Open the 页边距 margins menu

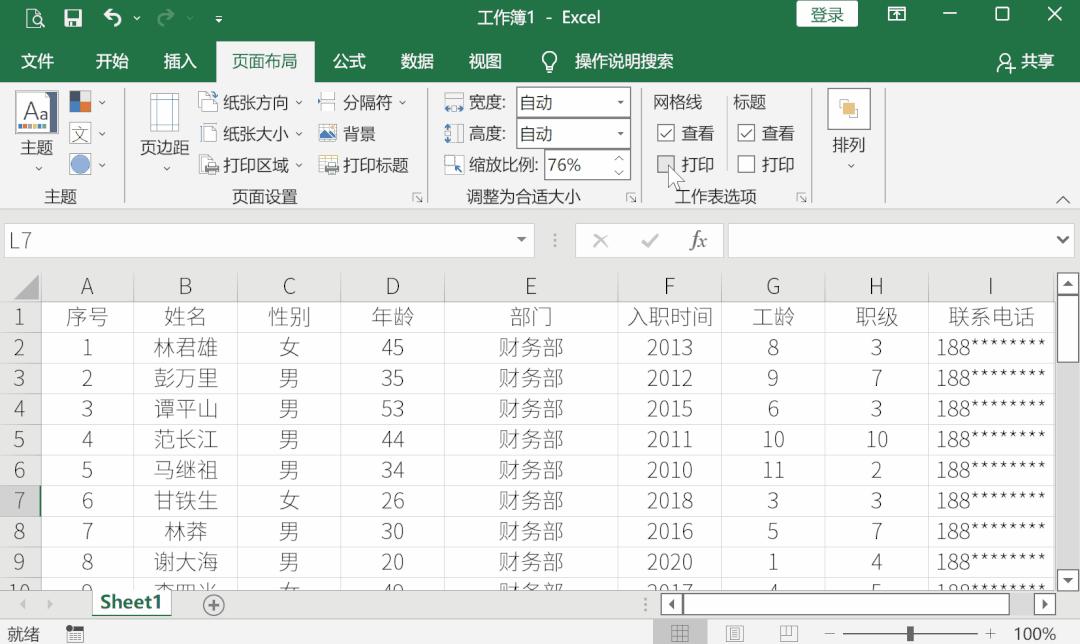click(x=165, y=131)
